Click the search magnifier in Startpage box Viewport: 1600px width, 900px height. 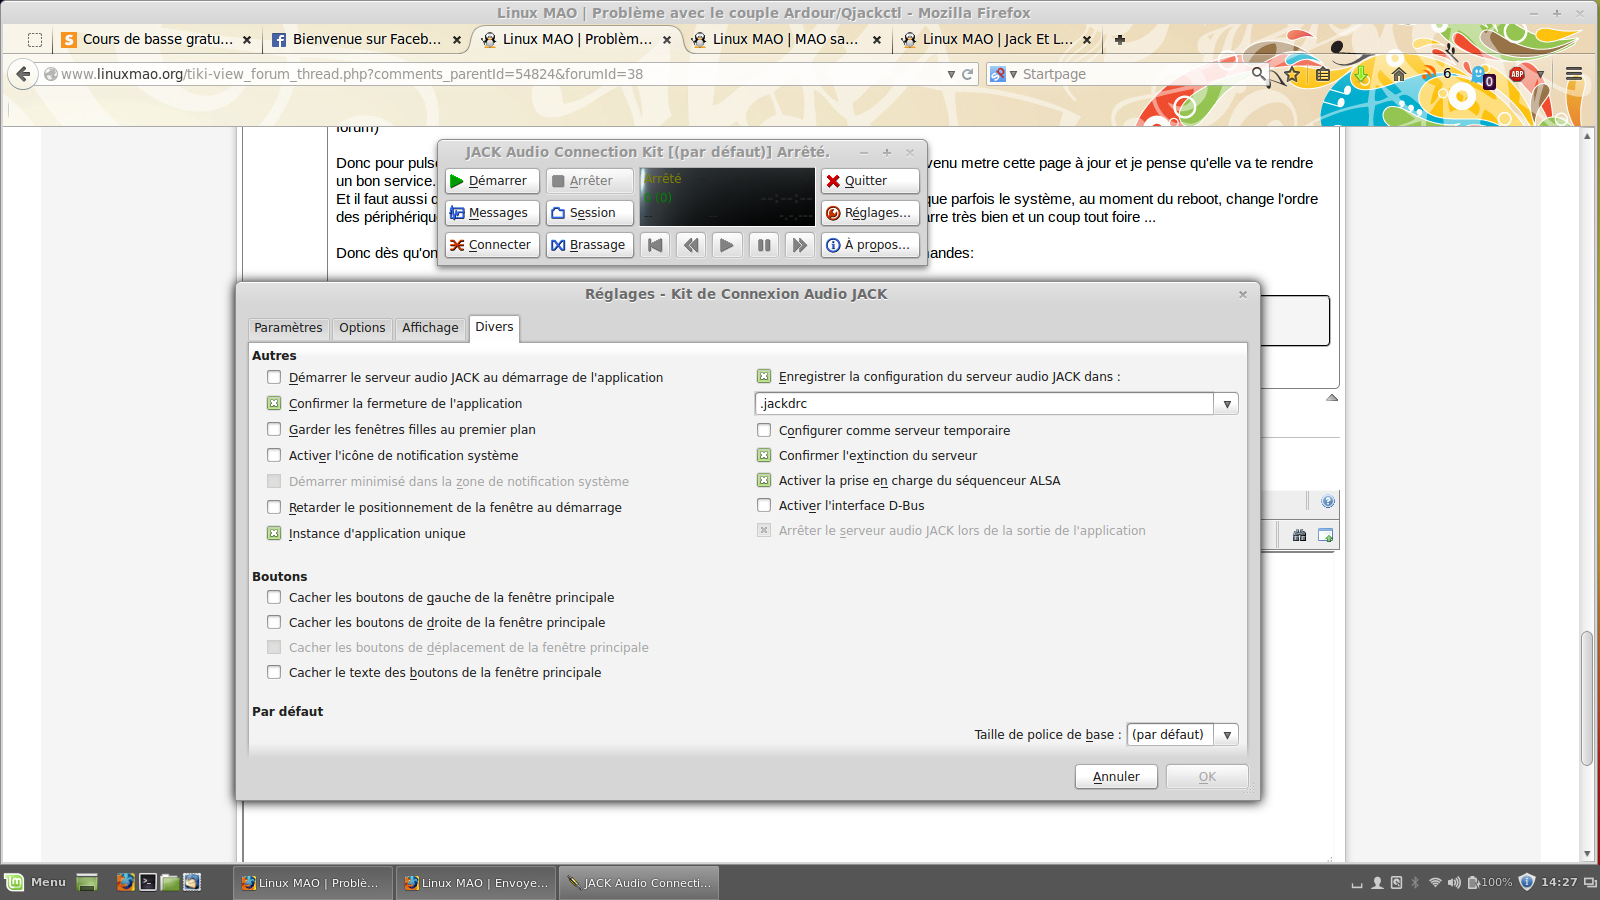(x=1258, y=73)
